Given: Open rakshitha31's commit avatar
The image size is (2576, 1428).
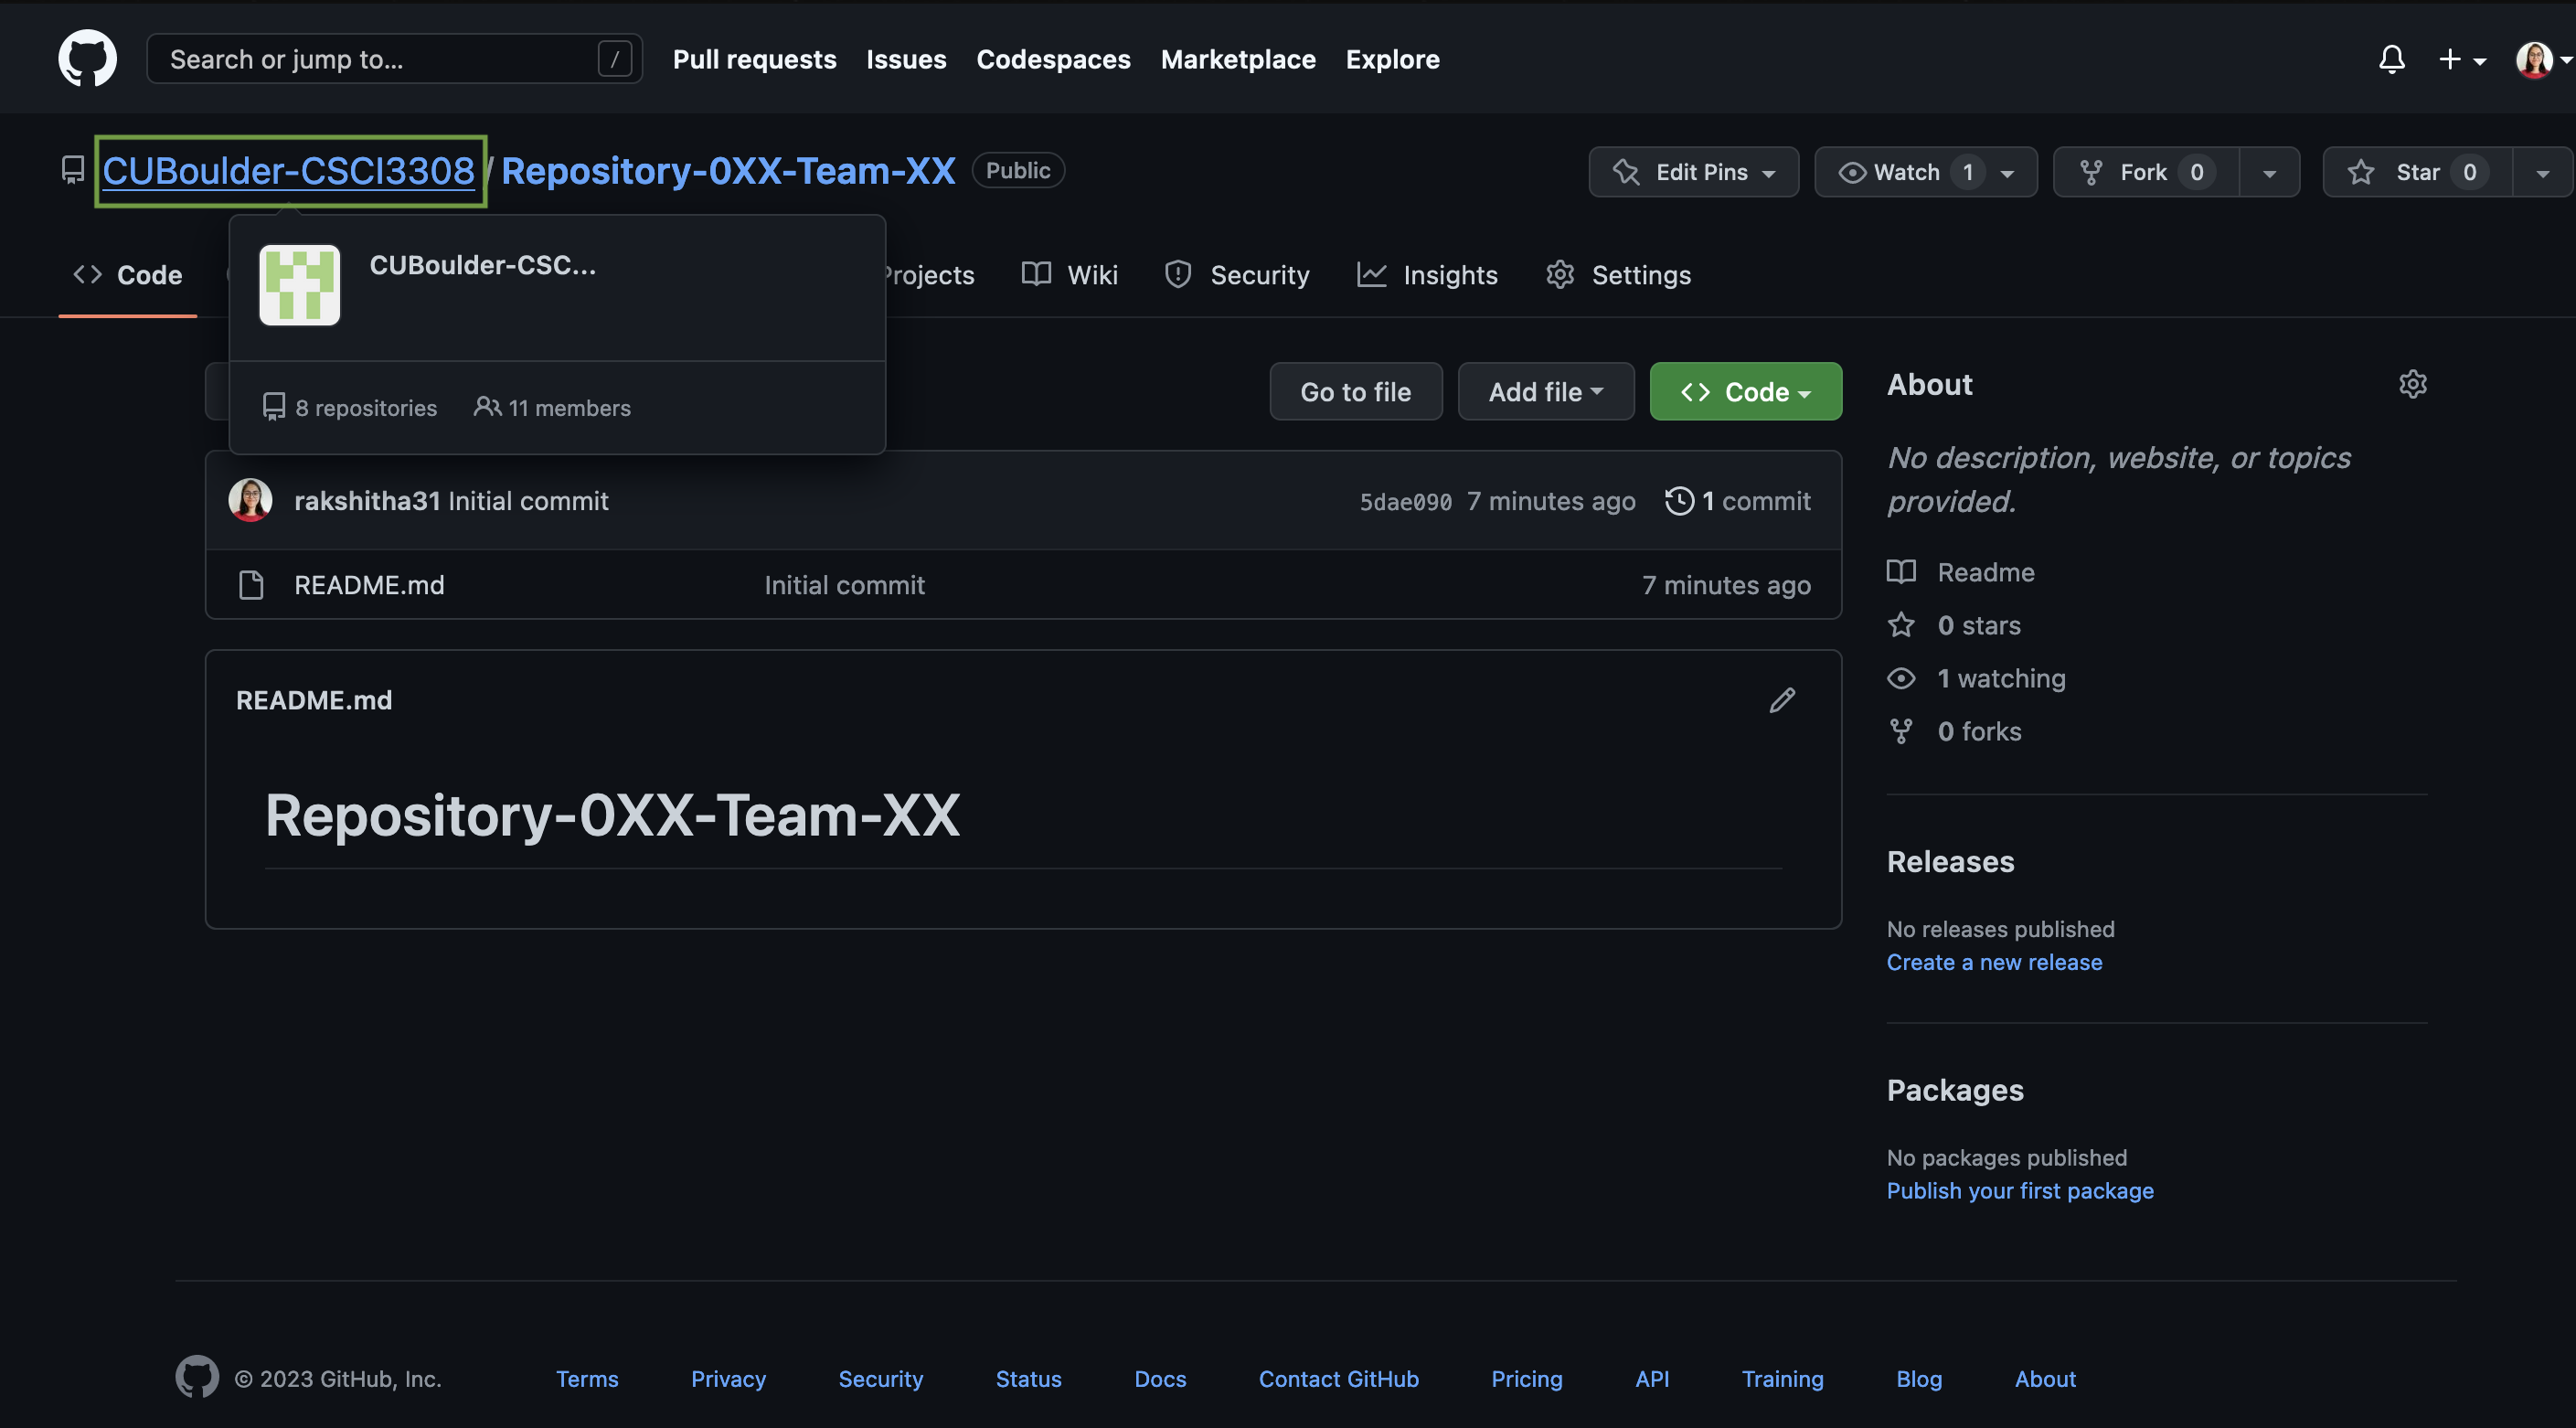Looking at the screenshot, I should 250,500.
